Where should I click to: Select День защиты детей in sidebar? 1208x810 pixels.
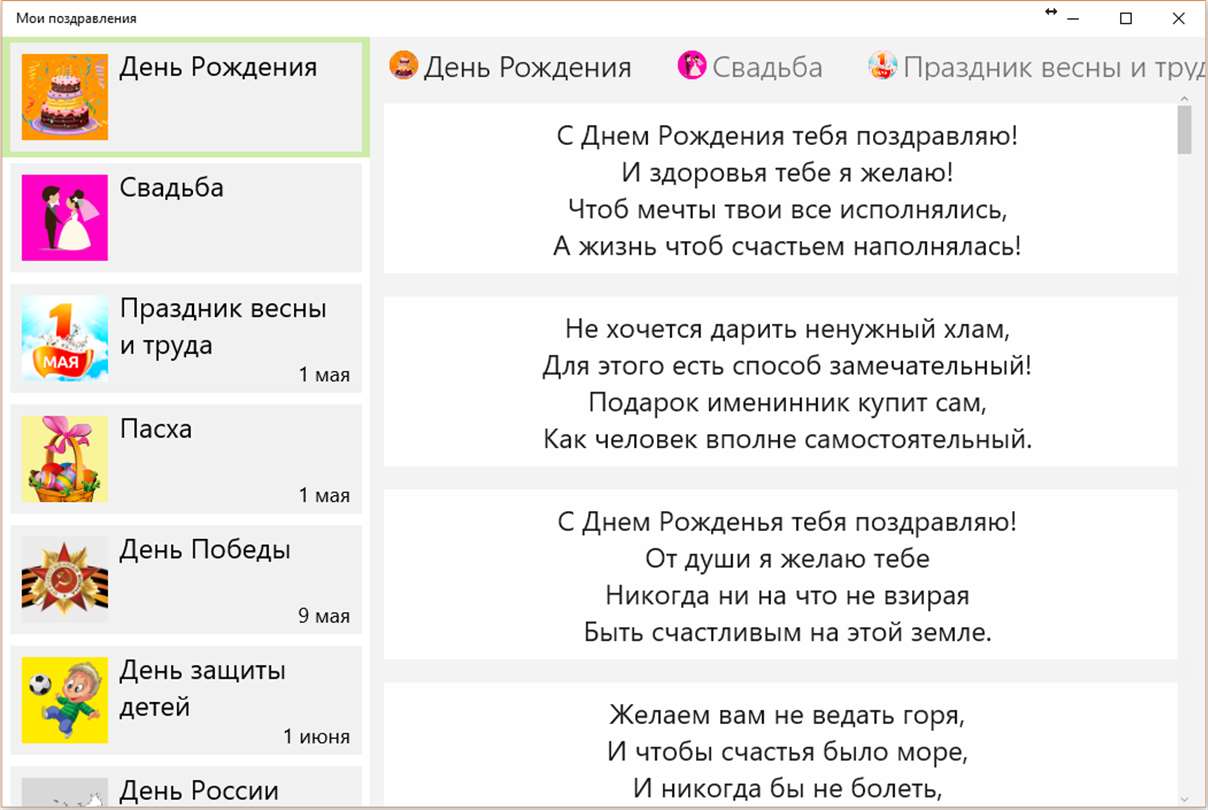point(186,700)
